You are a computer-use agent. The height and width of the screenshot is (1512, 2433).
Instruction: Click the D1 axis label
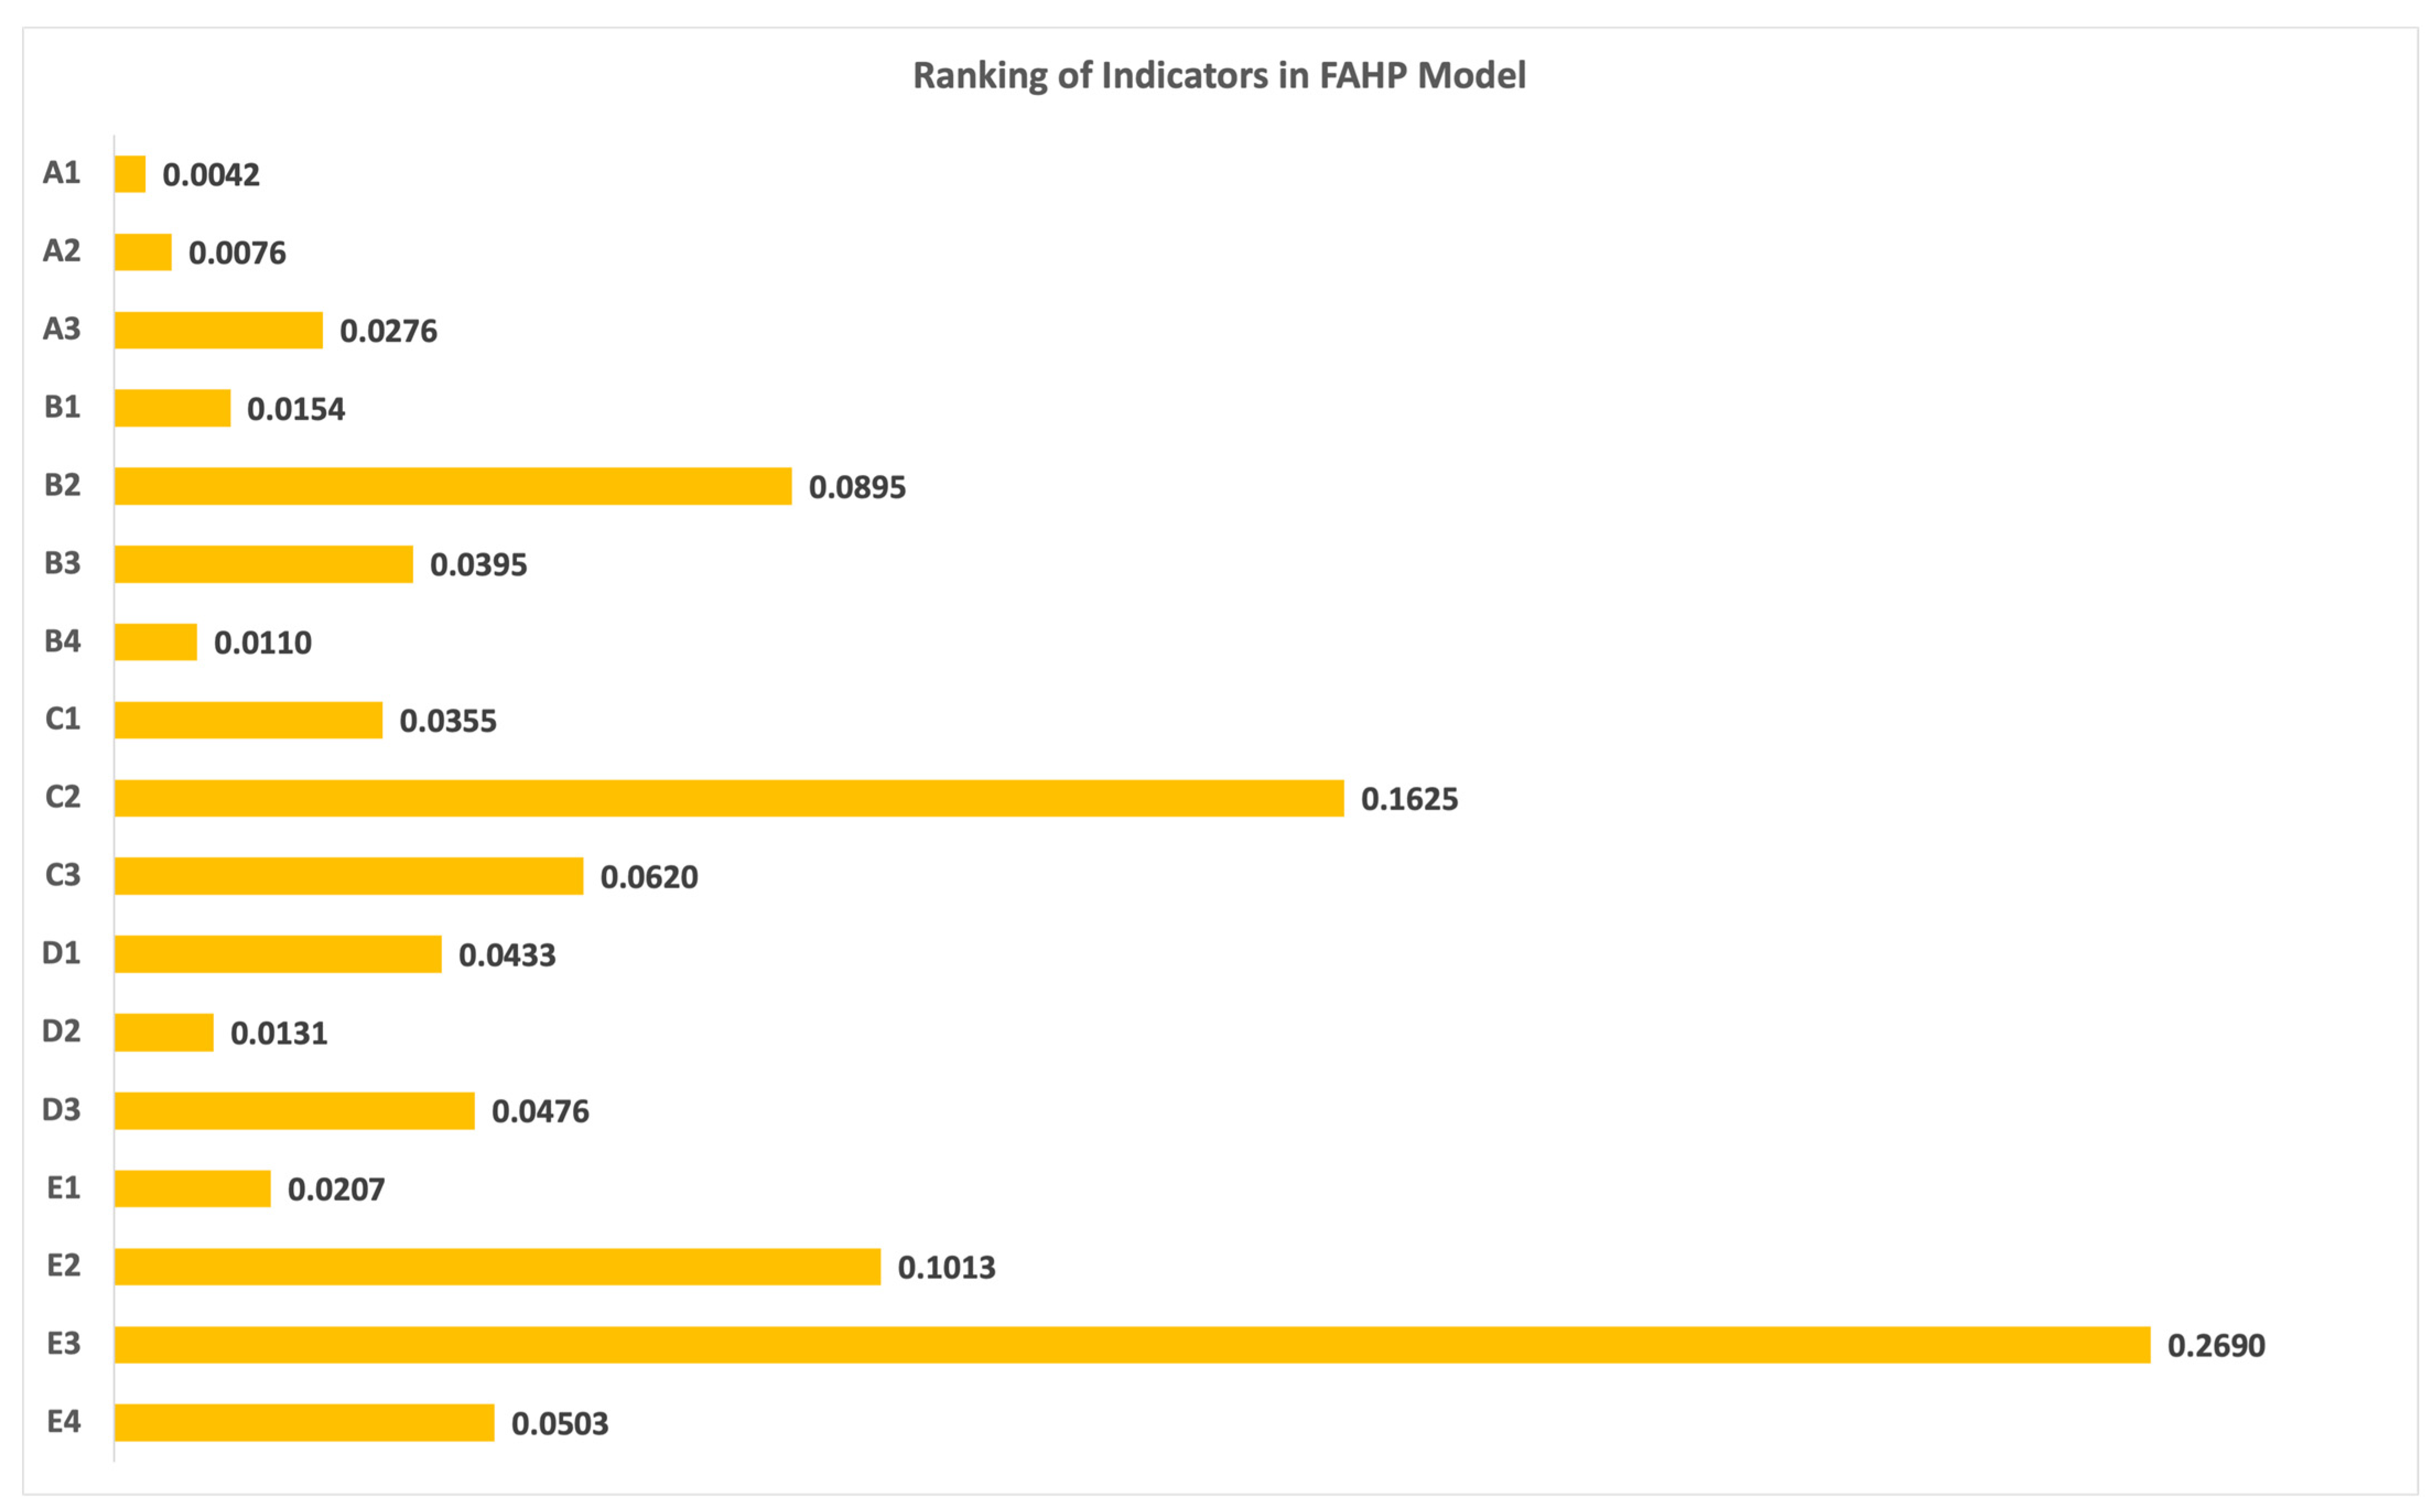tap(61, 953)
